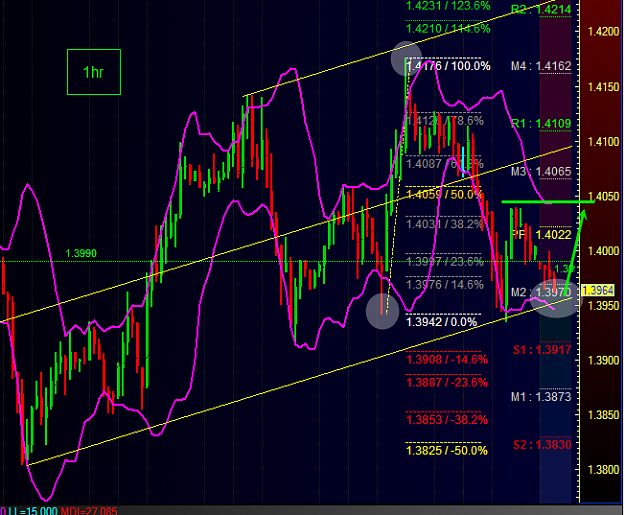
Task: Select the 1.3887 / -23.6% extension label
Action: [447, 383]
